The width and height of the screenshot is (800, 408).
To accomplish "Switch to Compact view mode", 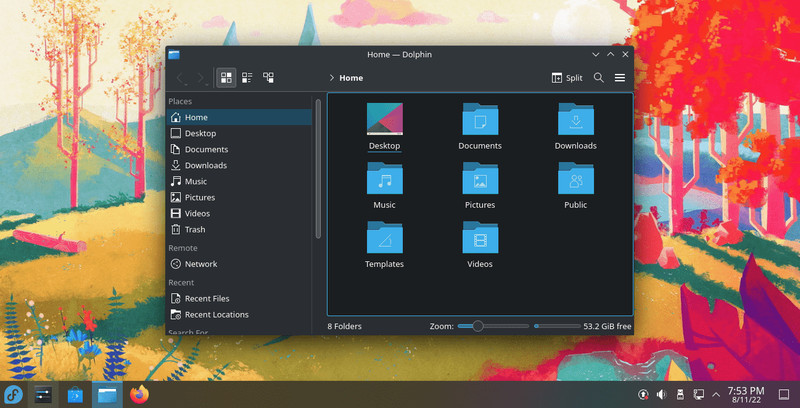I will pyautogui.click(x=247, y=78).
